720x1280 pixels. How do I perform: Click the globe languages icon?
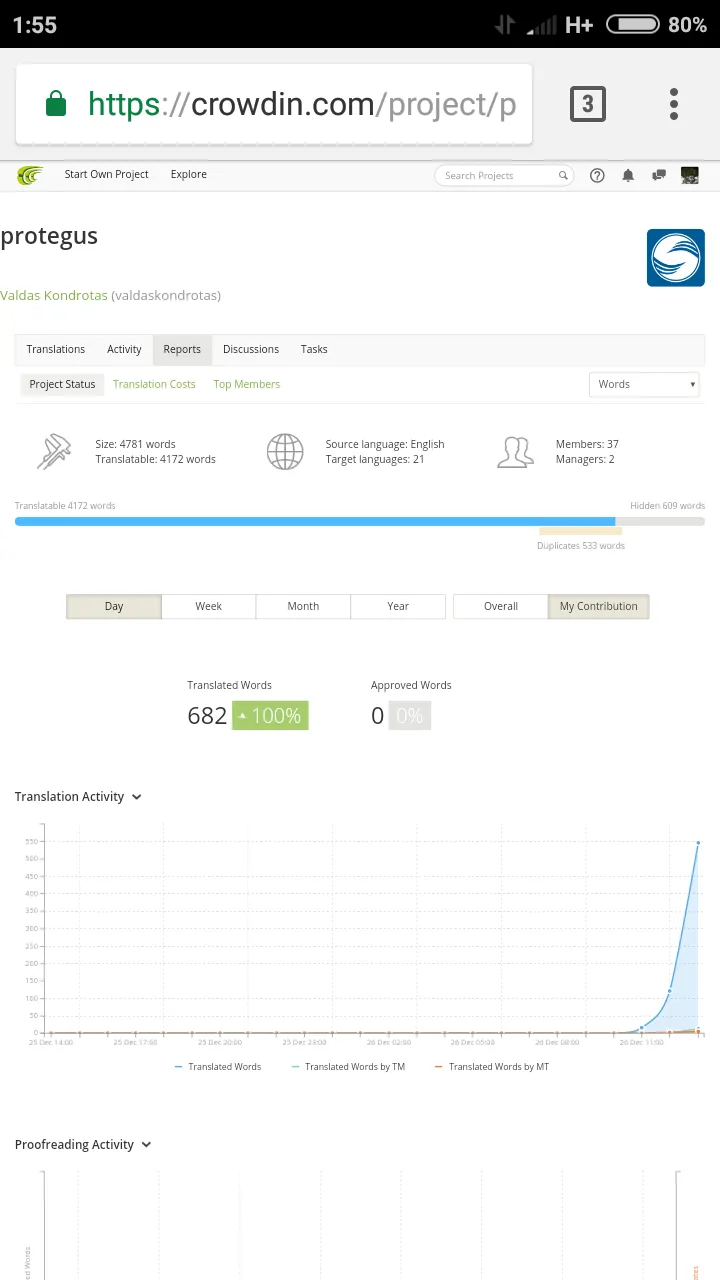pos(285,452)
